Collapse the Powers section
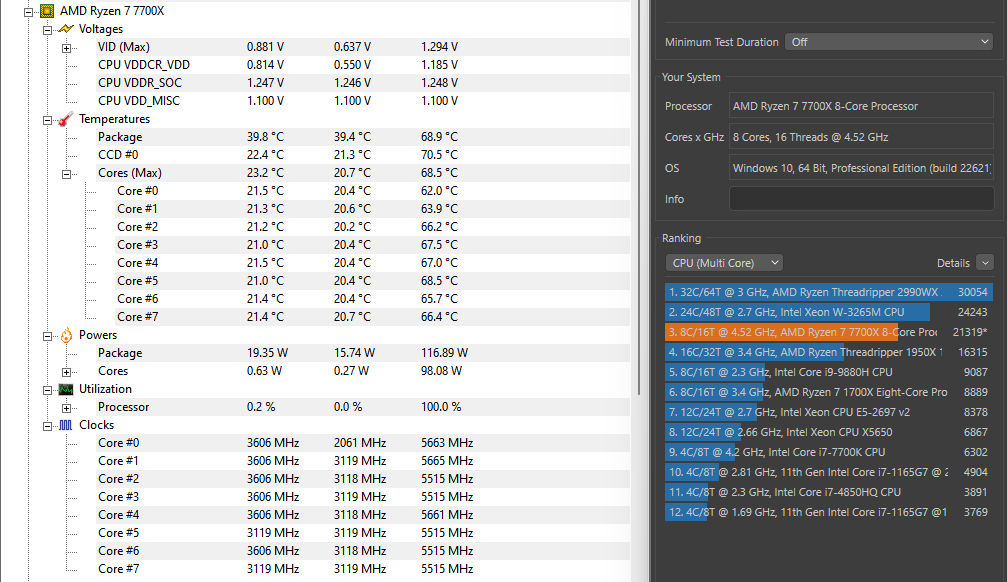This screenshot has height=582, width=1007. click(48, 336)
